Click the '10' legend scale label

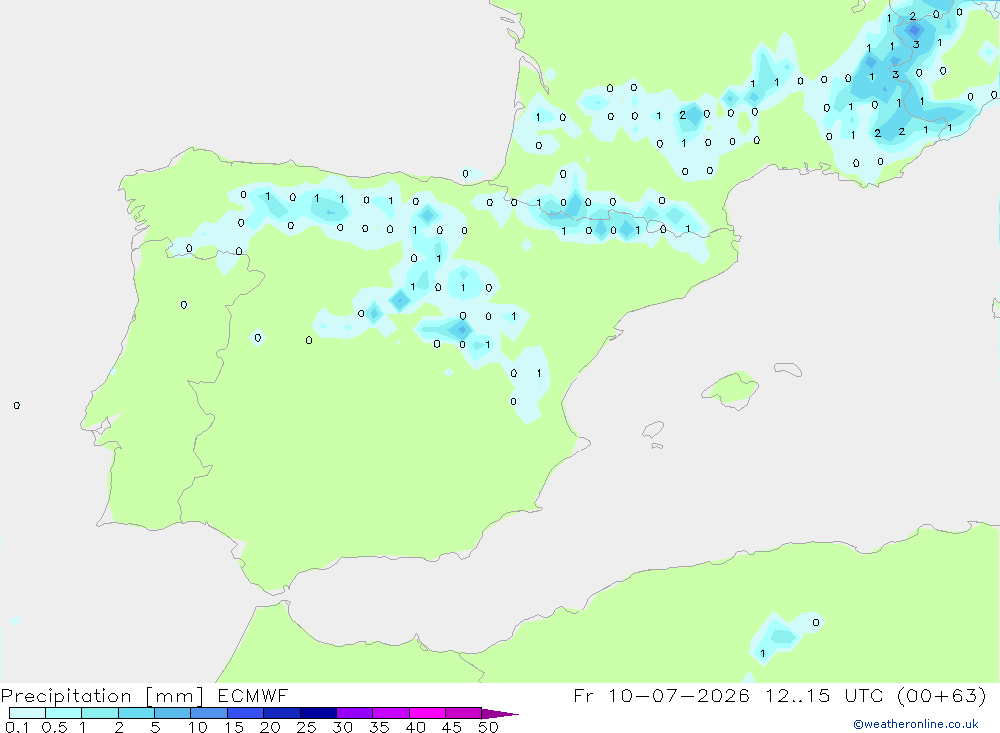pyautogui.click(x=198, y=727)
